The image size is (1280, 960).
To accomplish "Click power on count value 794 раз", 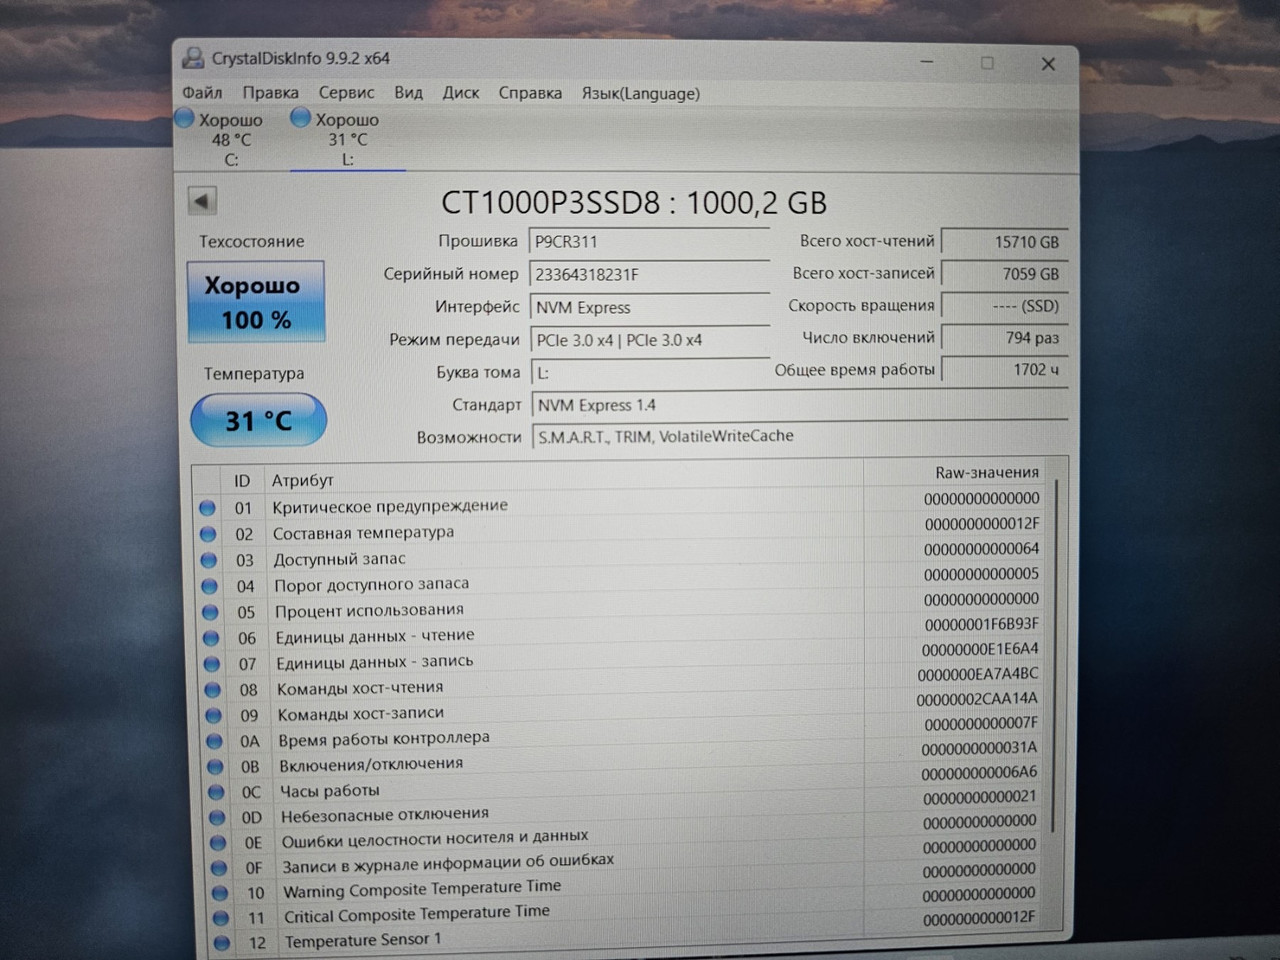I will (1004, 338).
